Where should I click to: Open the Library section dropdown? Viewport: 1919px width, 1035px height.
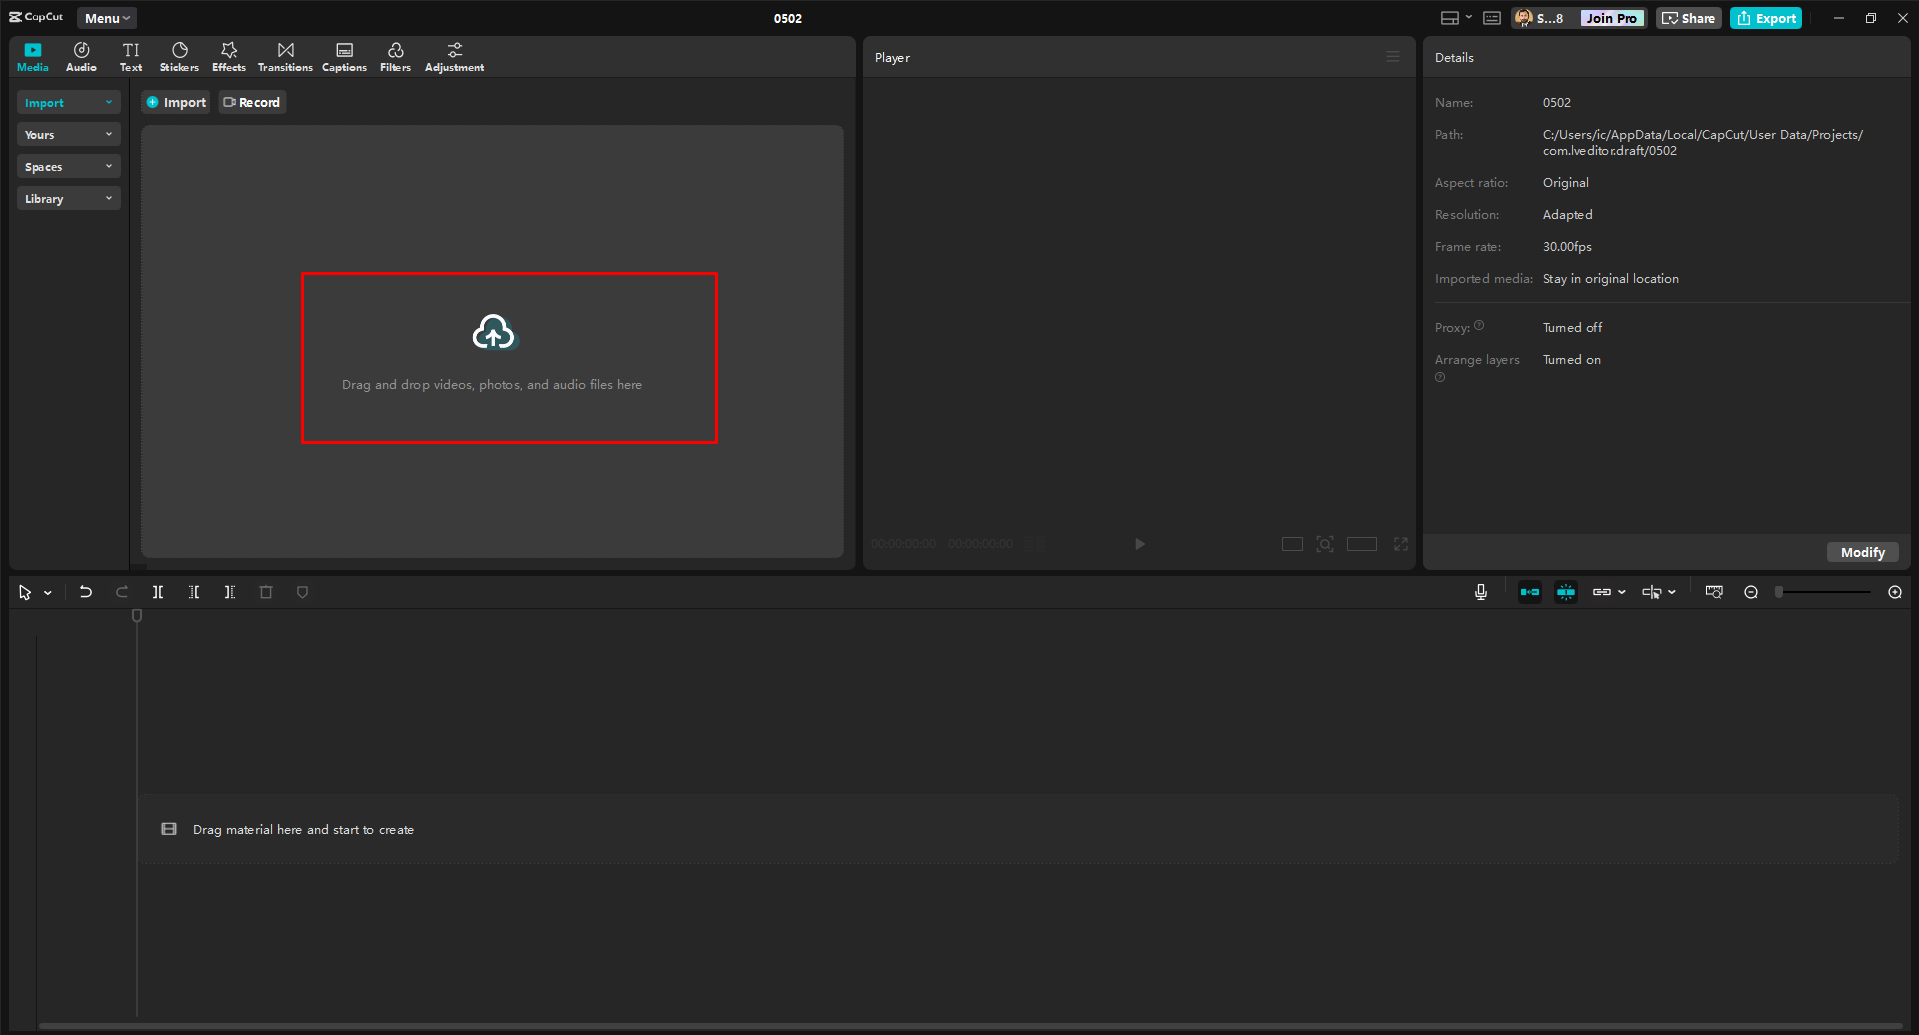(x=68, y=198)
